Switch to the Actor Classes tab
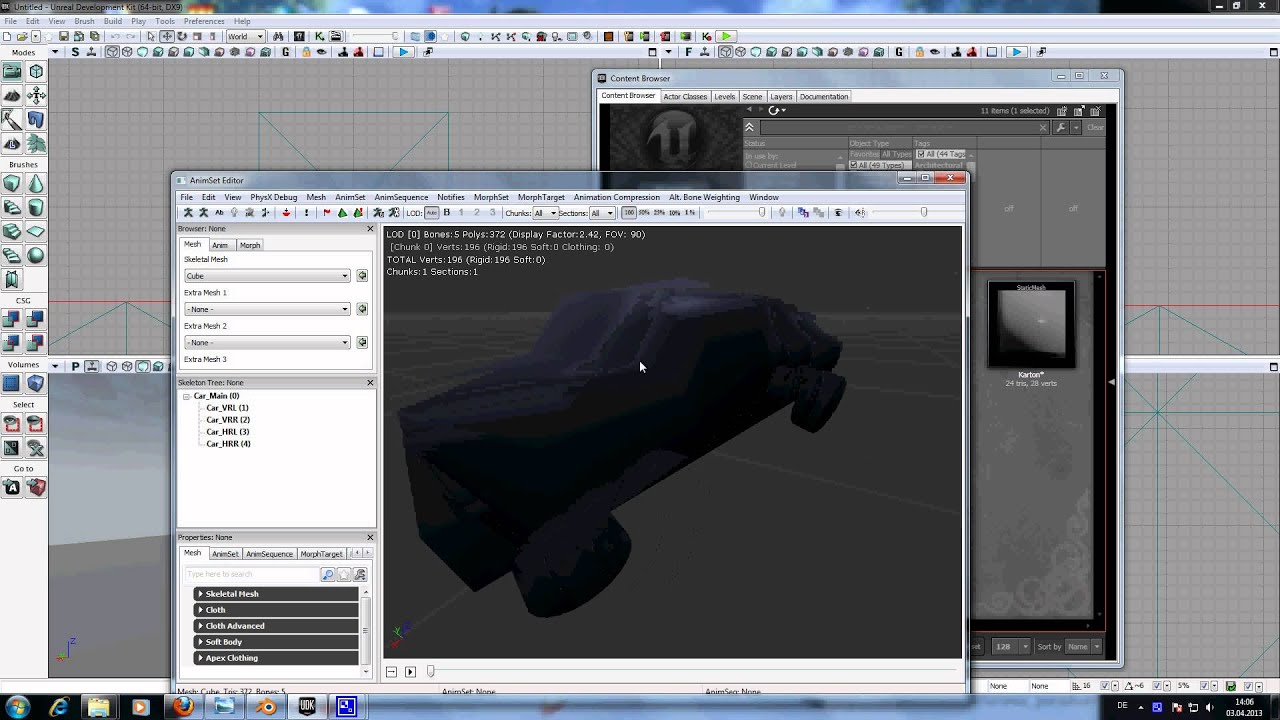This screenshot has height=720, width=1280. 685,96
